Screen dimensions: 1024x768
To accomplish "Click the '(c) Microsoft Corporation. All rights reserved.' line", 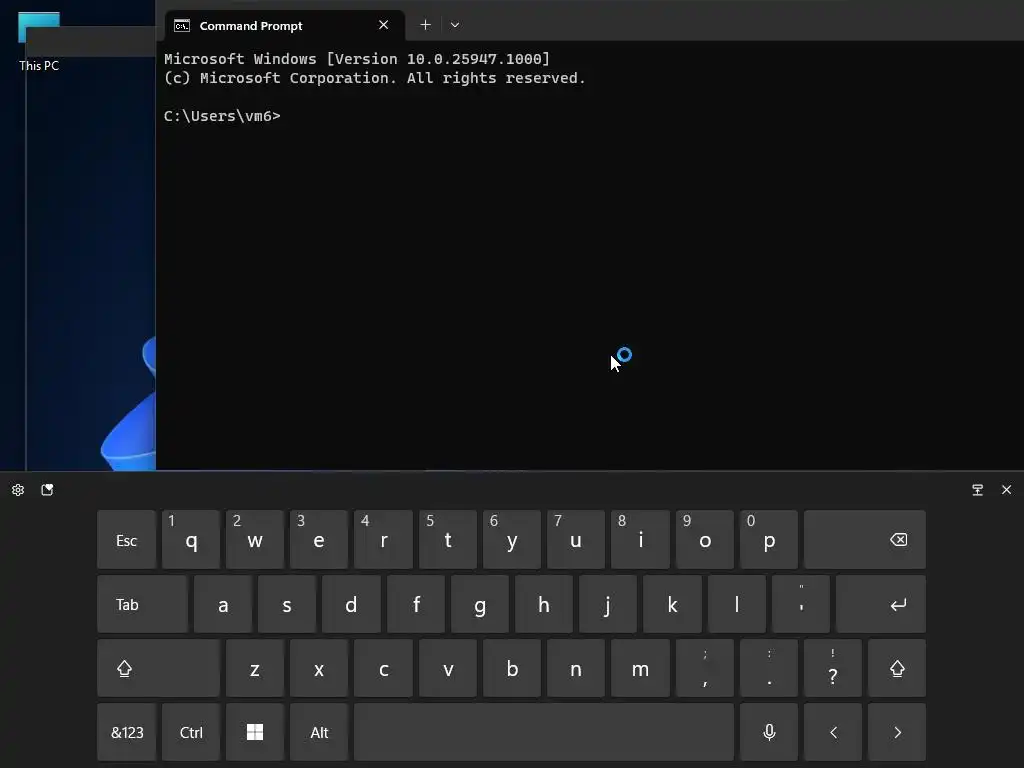I will (x=374, y=78).
